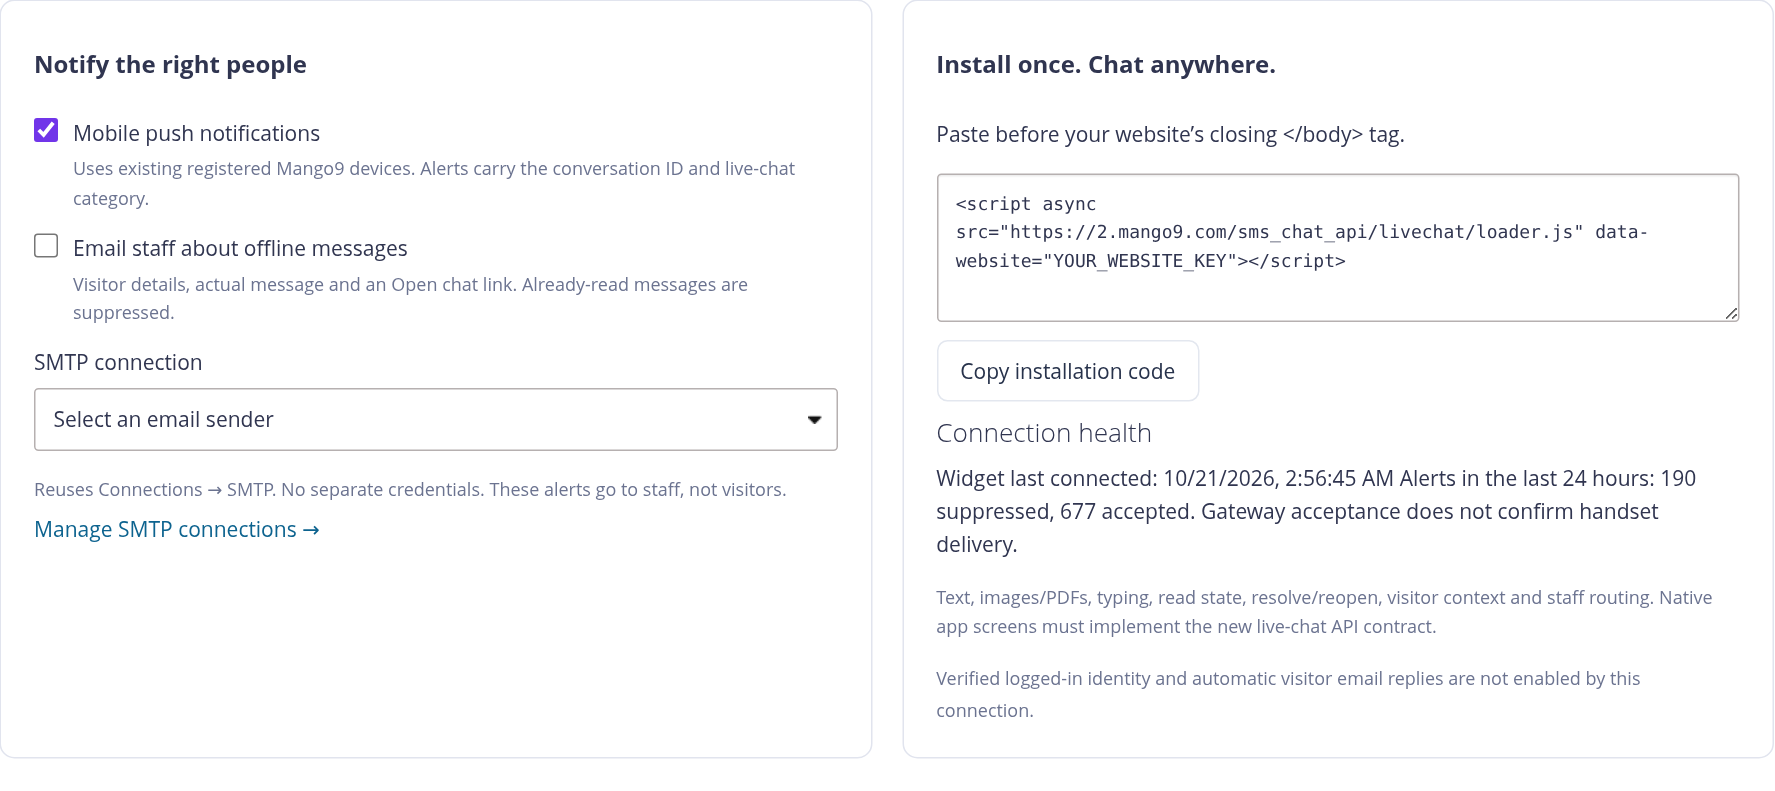
Task: Click the Text, images/PDFs, typing capabilities note
Action: 1324,612
